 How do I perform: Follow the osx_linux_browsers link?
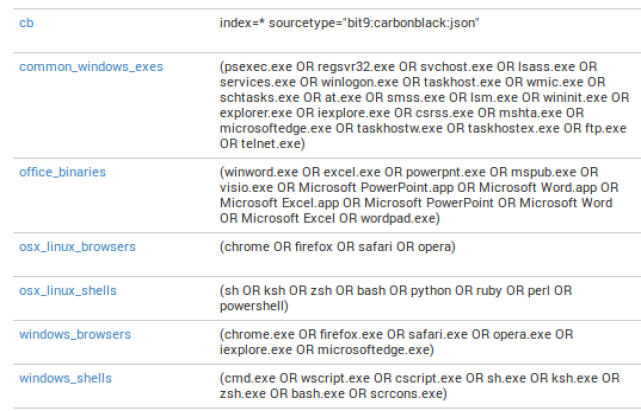point(77,246)
